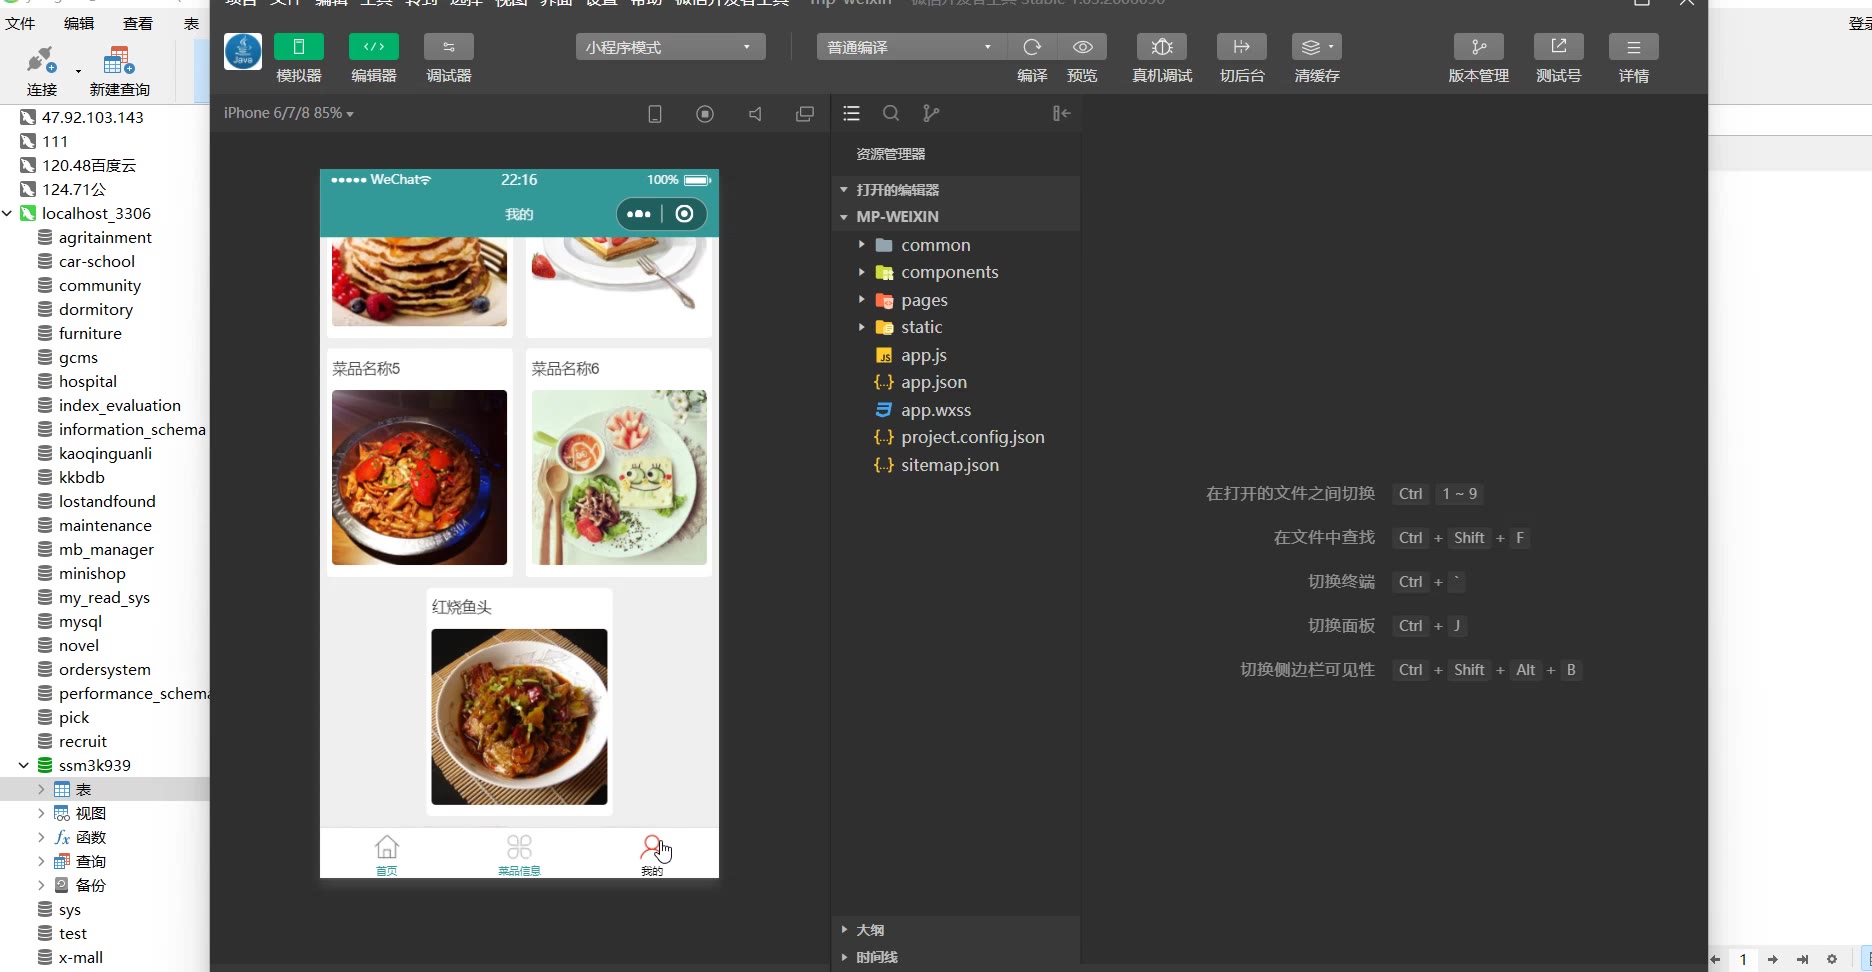1872x972 pixels.
Task: Click the 新建查询 new query button
Action: (x=119, y=70)
